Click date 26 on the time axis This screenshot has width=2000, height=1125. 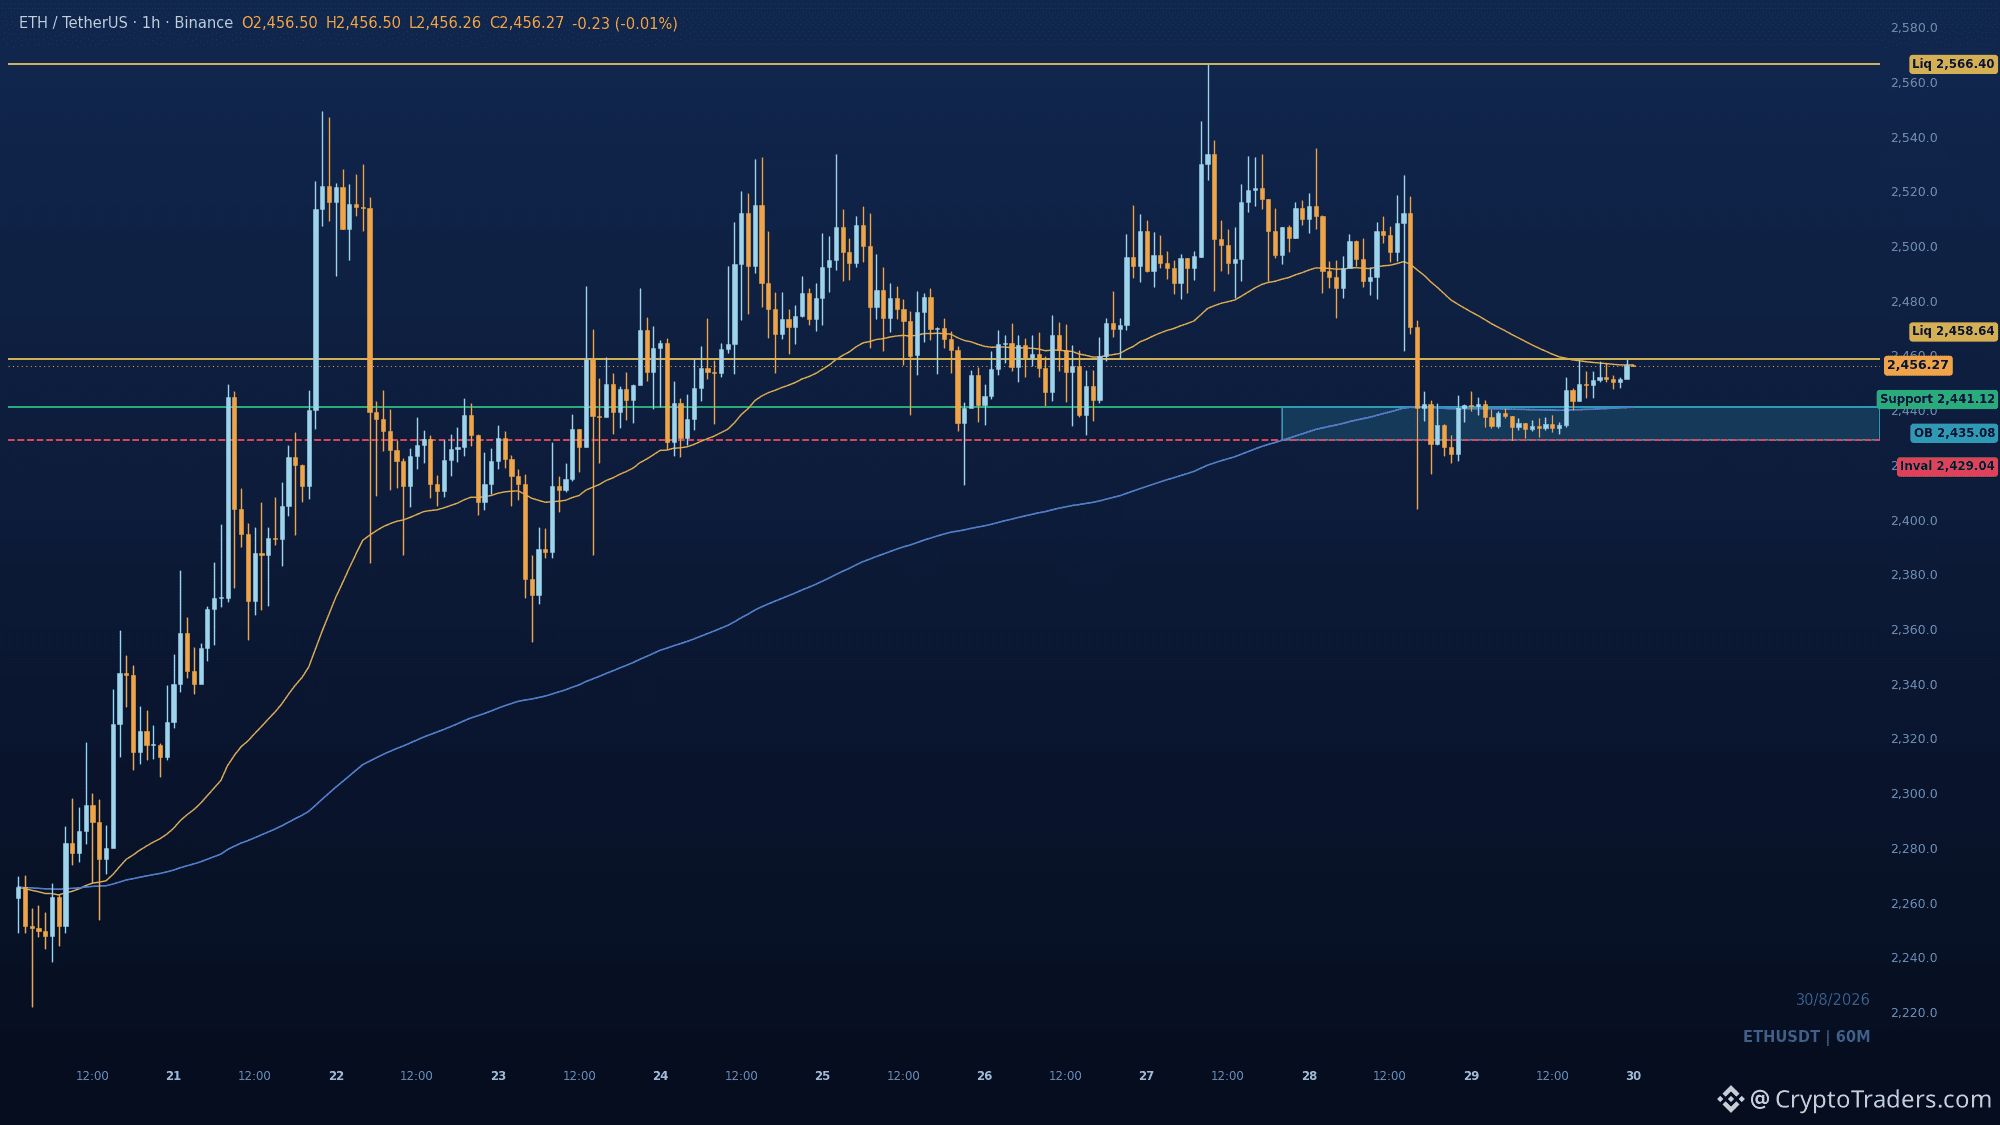pos(984,1076)
